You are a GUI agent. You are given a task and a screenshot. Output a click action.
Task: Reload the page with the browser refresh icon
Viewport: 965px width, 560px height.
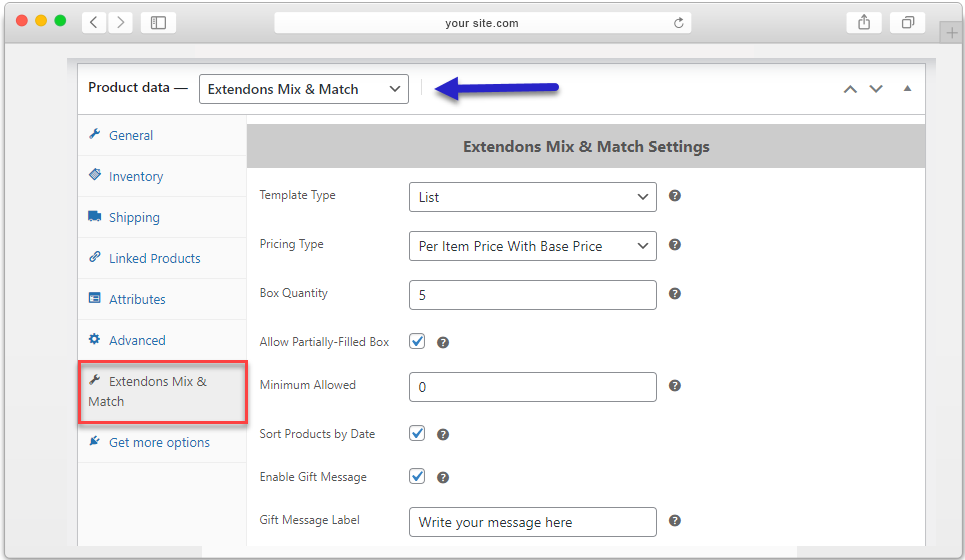[678, 23]
